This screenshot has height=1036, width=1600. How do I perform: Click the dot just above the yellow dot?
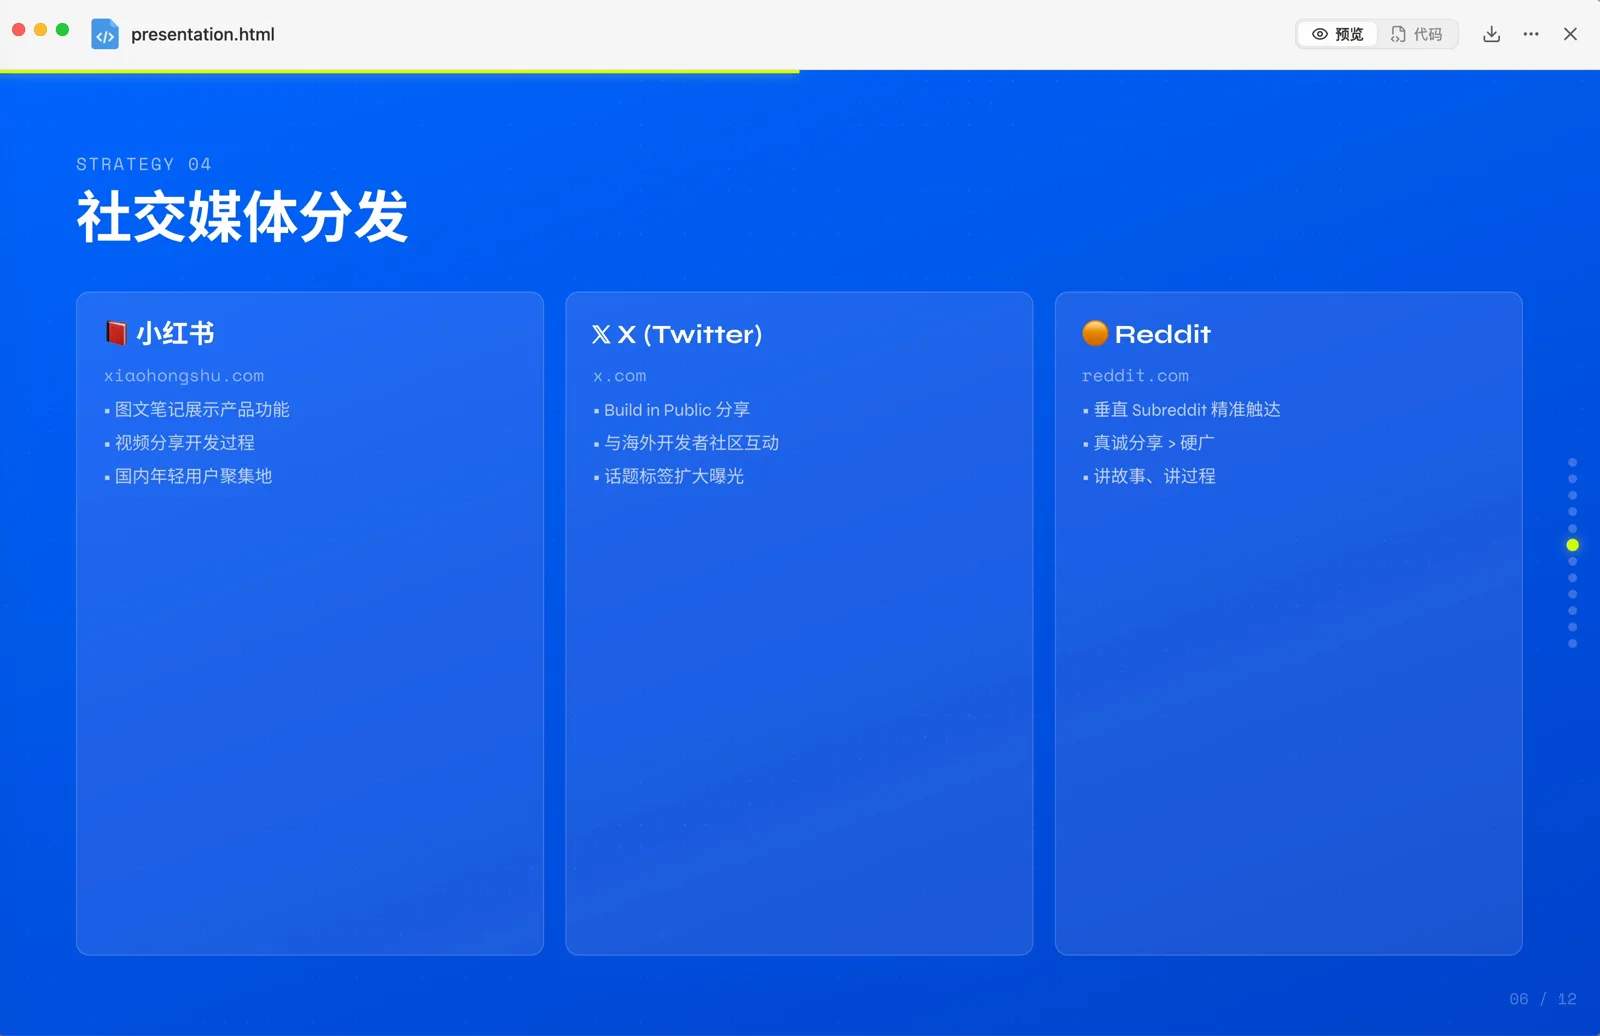tap(1572, 528)
